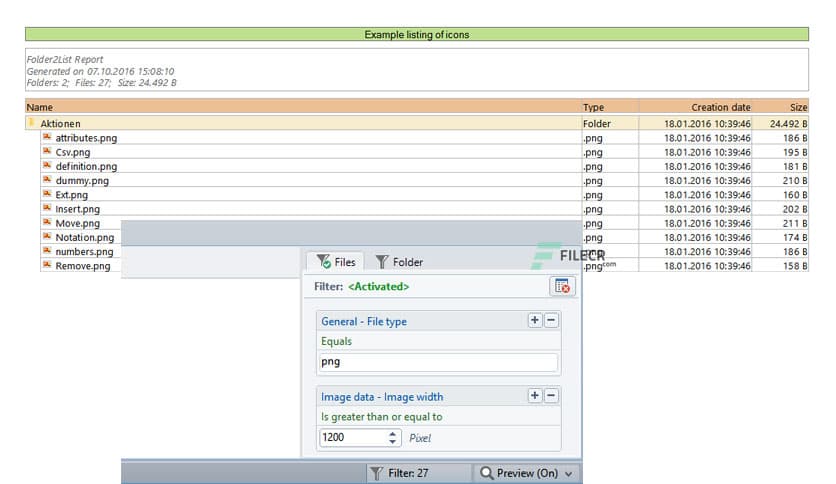The image size is (836, 484).
Task: Increase the image width value
Action: coord(392,434)
